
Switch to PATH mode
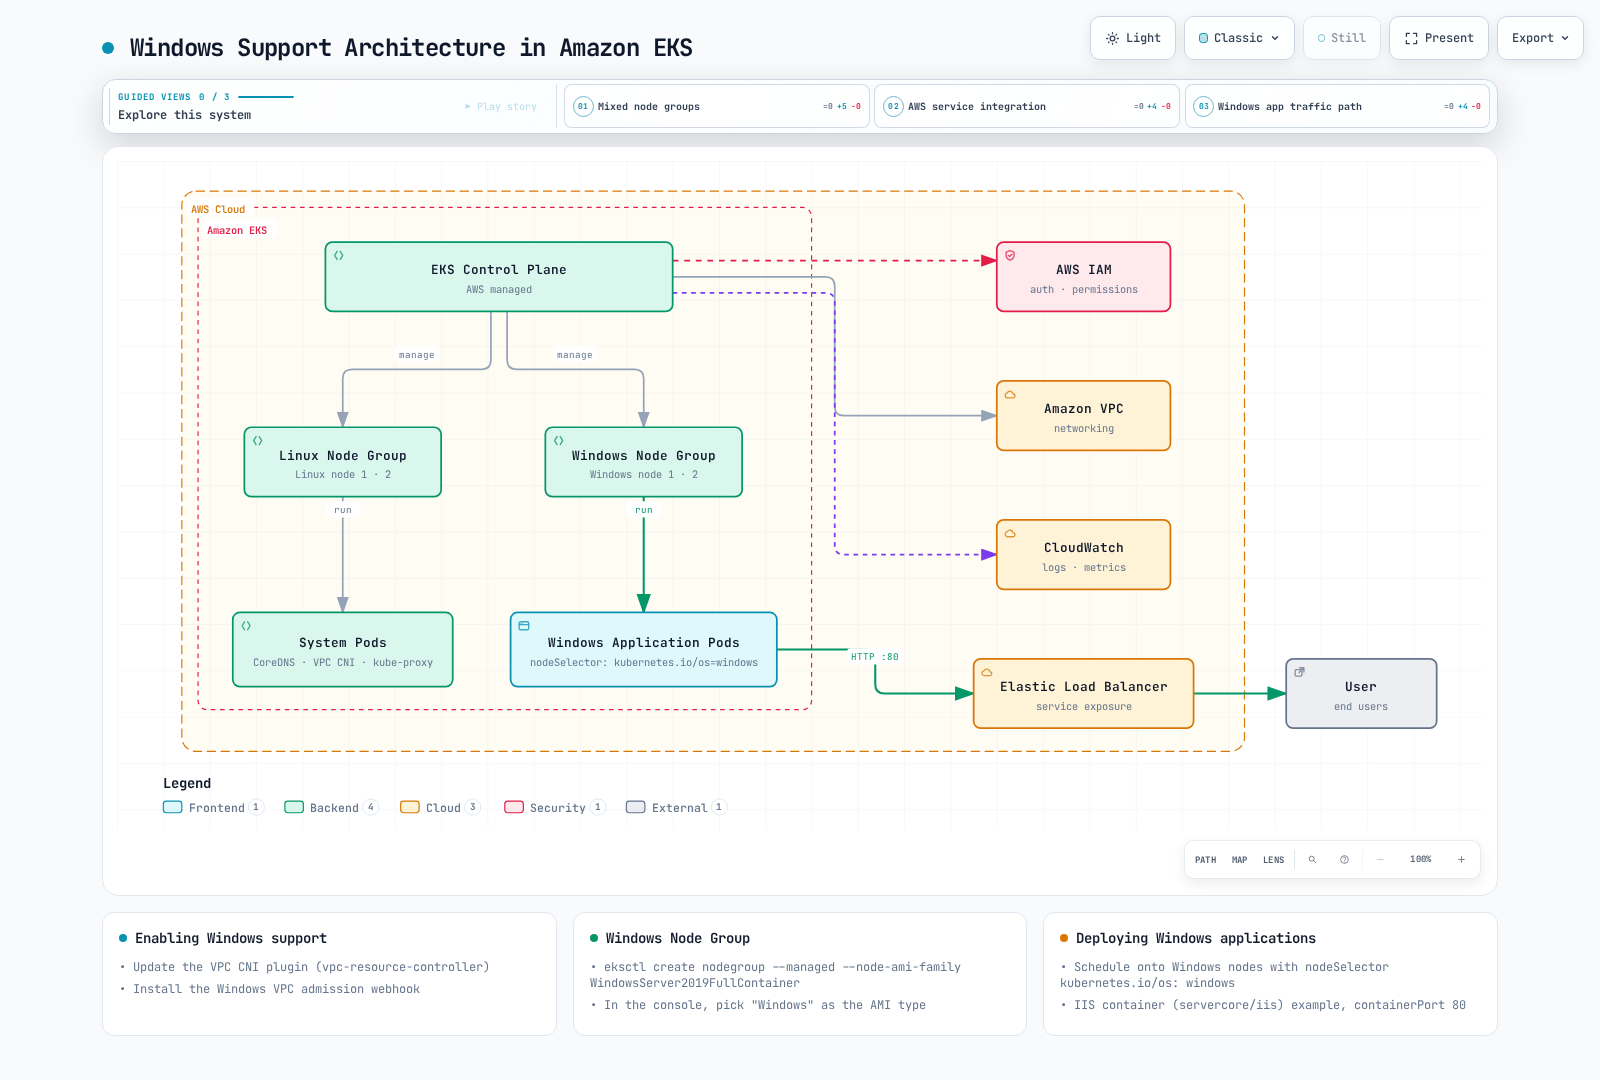[x=1206, y=860]
